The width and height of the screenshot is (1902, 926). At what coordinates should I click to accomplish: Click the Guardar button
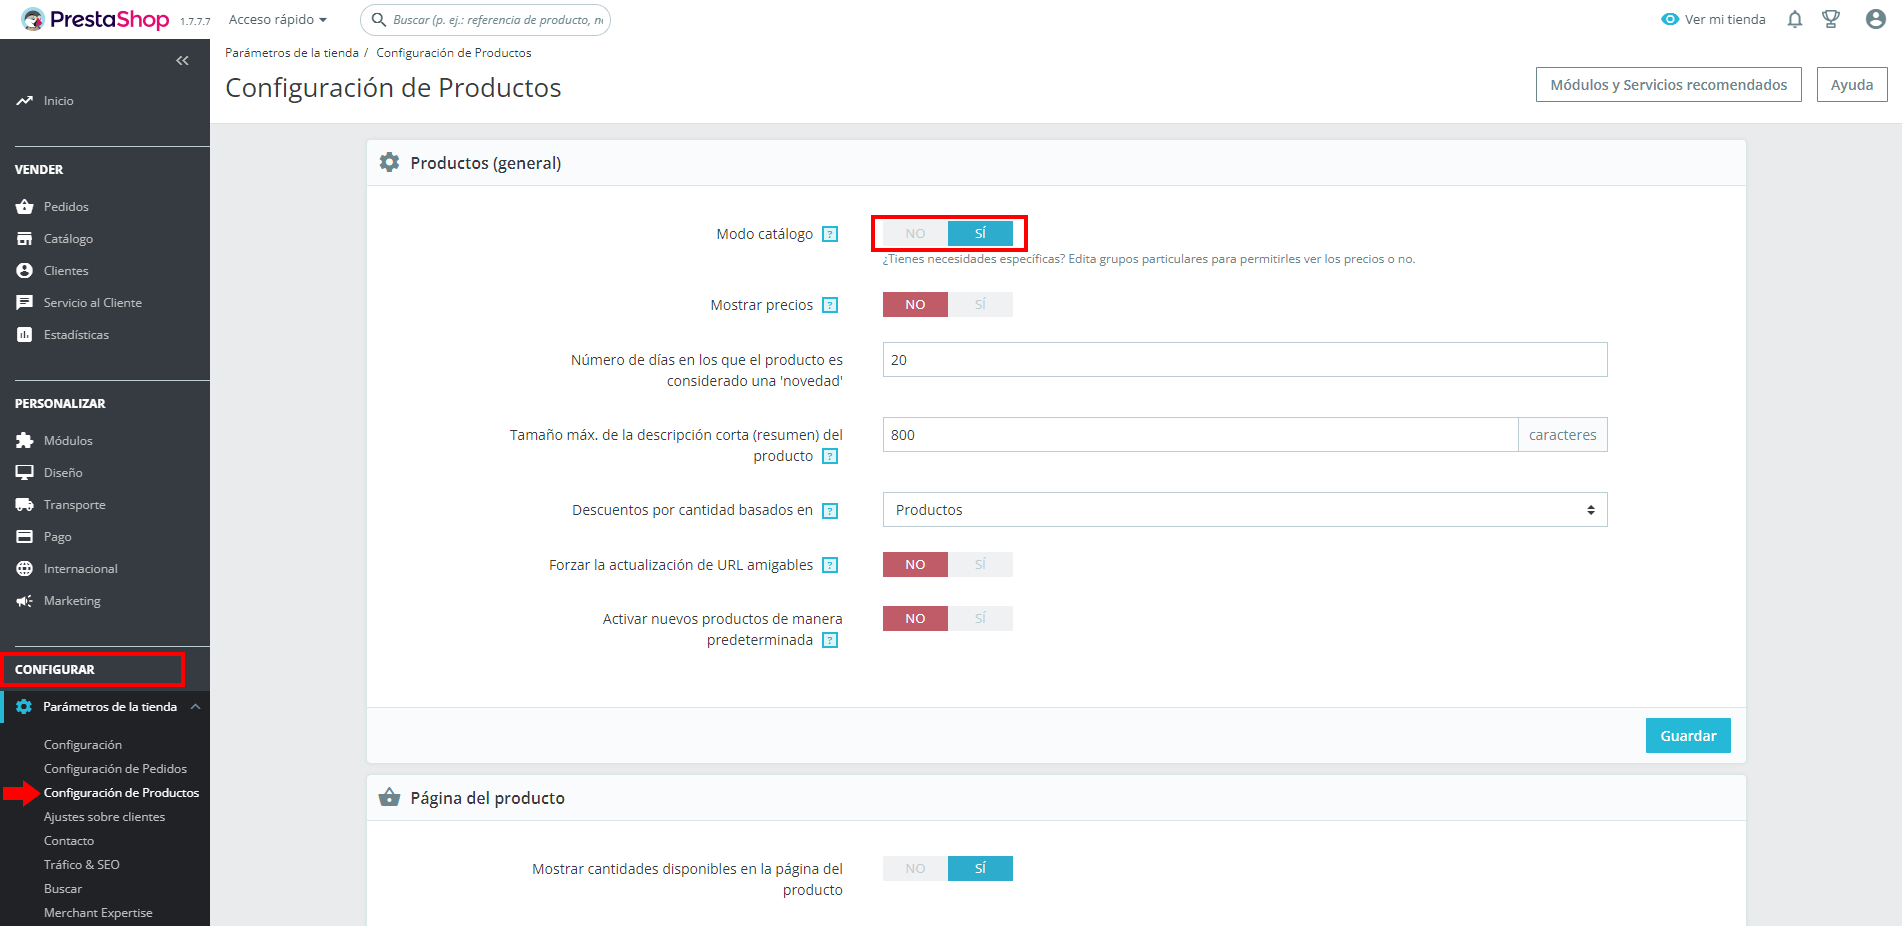tap(1688, 736)
